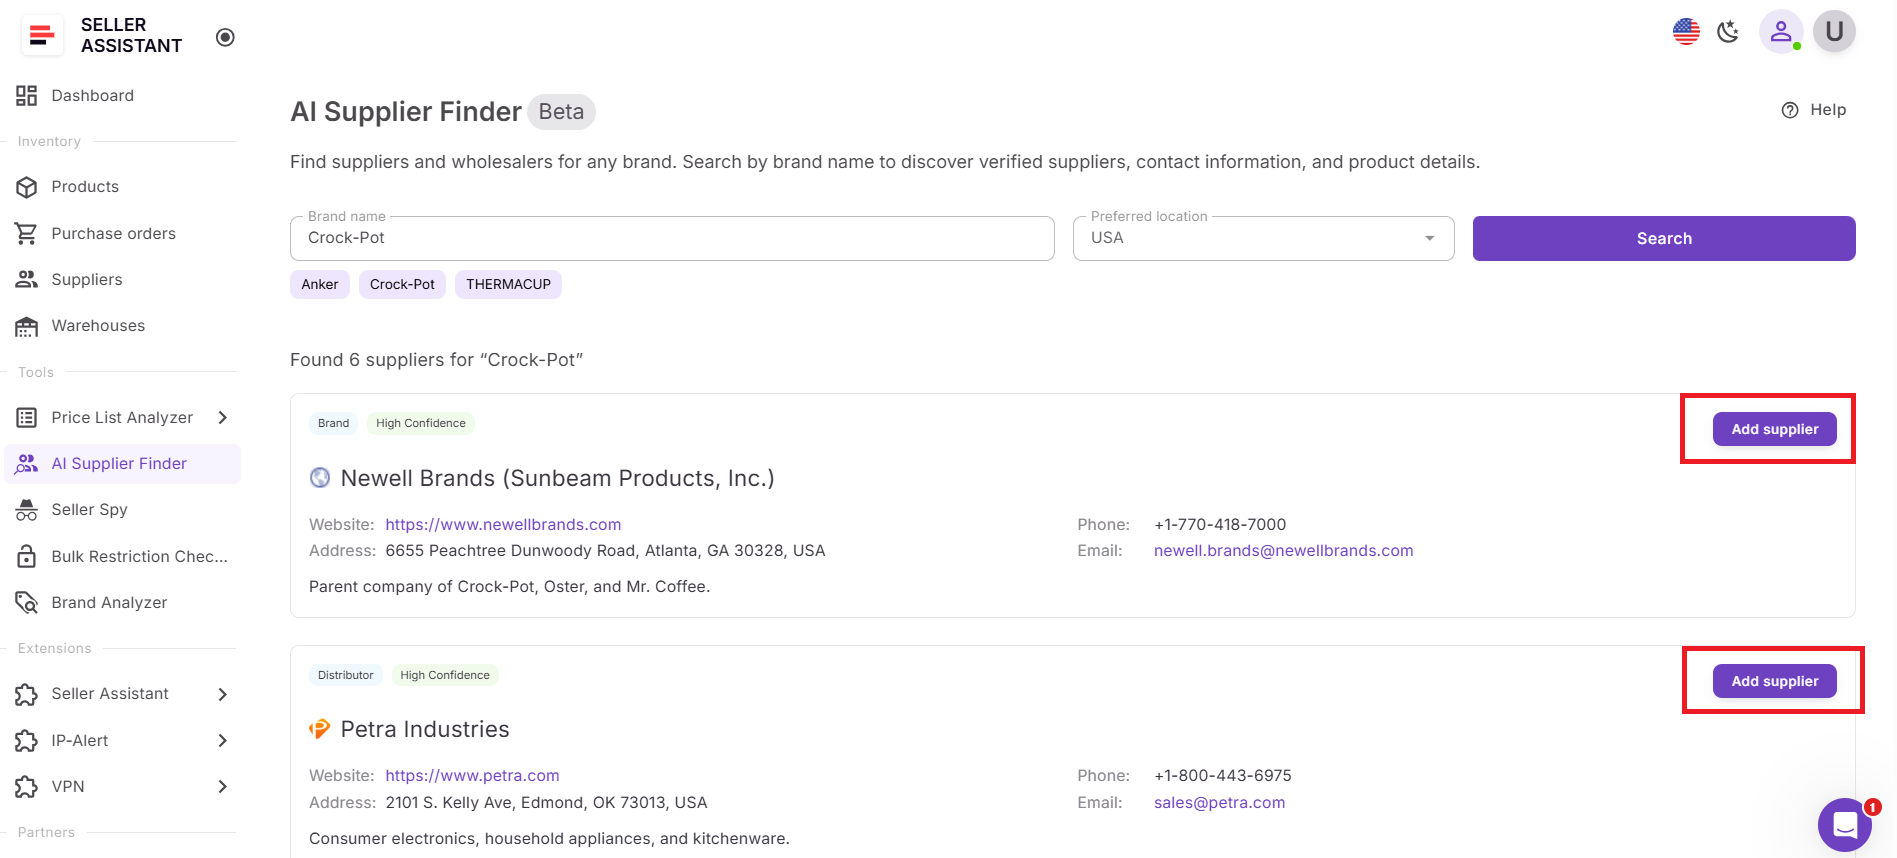Email newell.brands@newellbrands.com

coord(1284,550)
